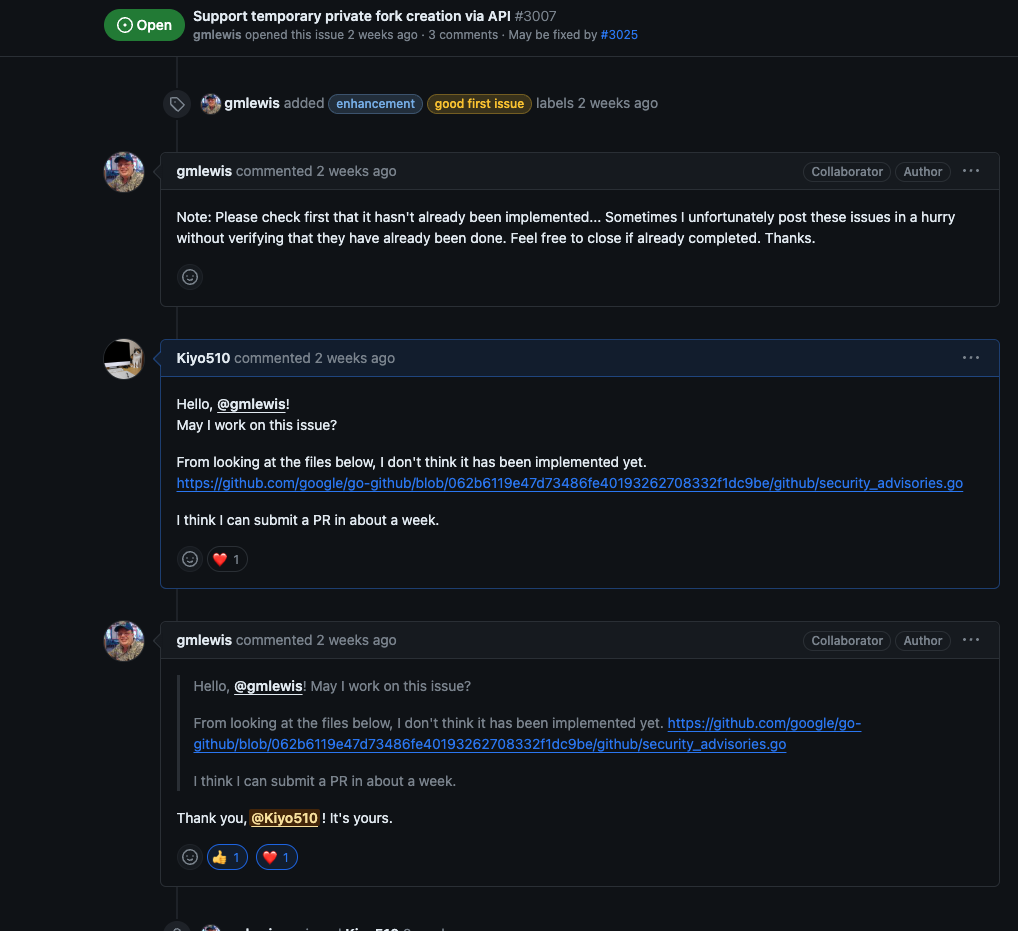
Task: Open the kebab menu on gmlewis's first comment
Action: click(x=970, y=171)
